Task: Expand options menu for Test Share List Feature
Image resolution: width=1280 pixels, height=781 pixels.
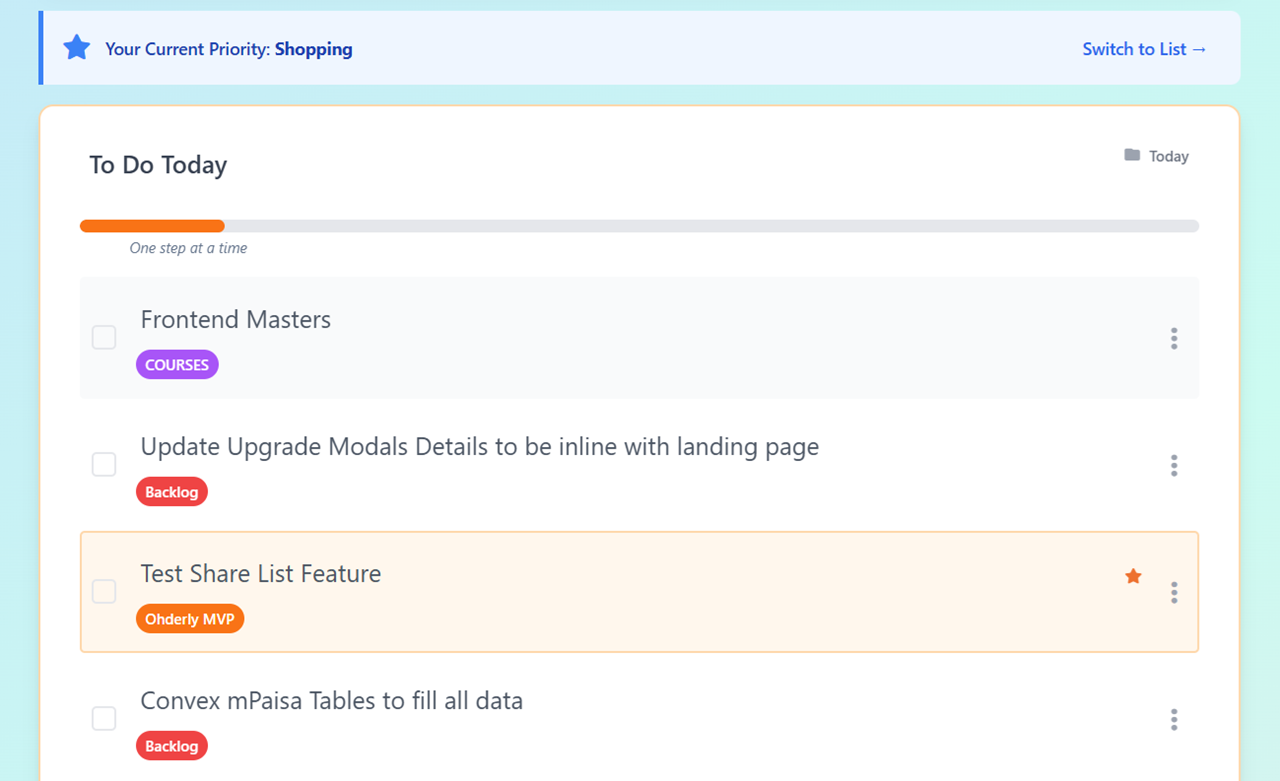Action: [x=1174, y=593]
